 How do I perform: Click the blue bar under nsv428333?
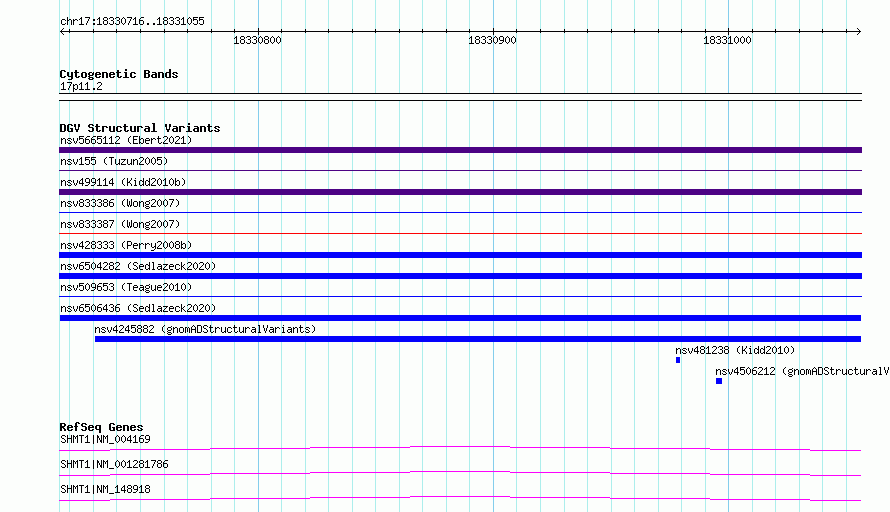[x=460, y=255]
